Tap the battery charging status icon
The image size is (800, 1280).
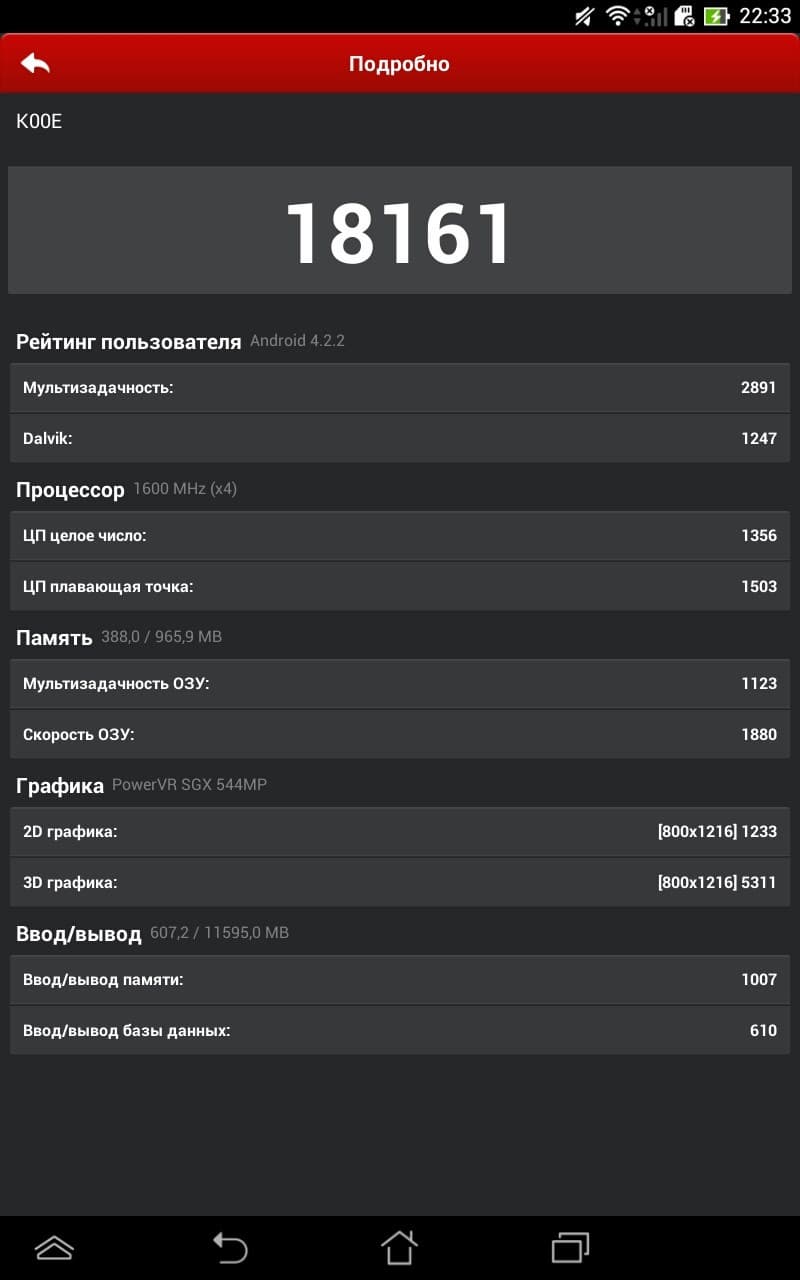[x=716, y=16]
